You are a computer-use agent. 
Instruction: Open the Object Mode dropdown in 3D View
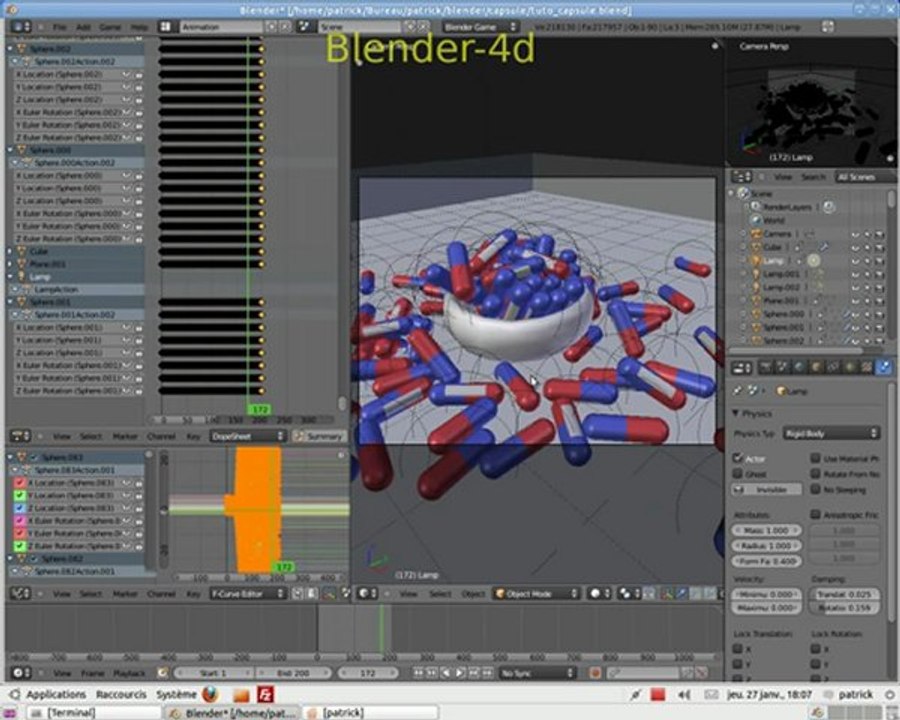pos(536,593)
